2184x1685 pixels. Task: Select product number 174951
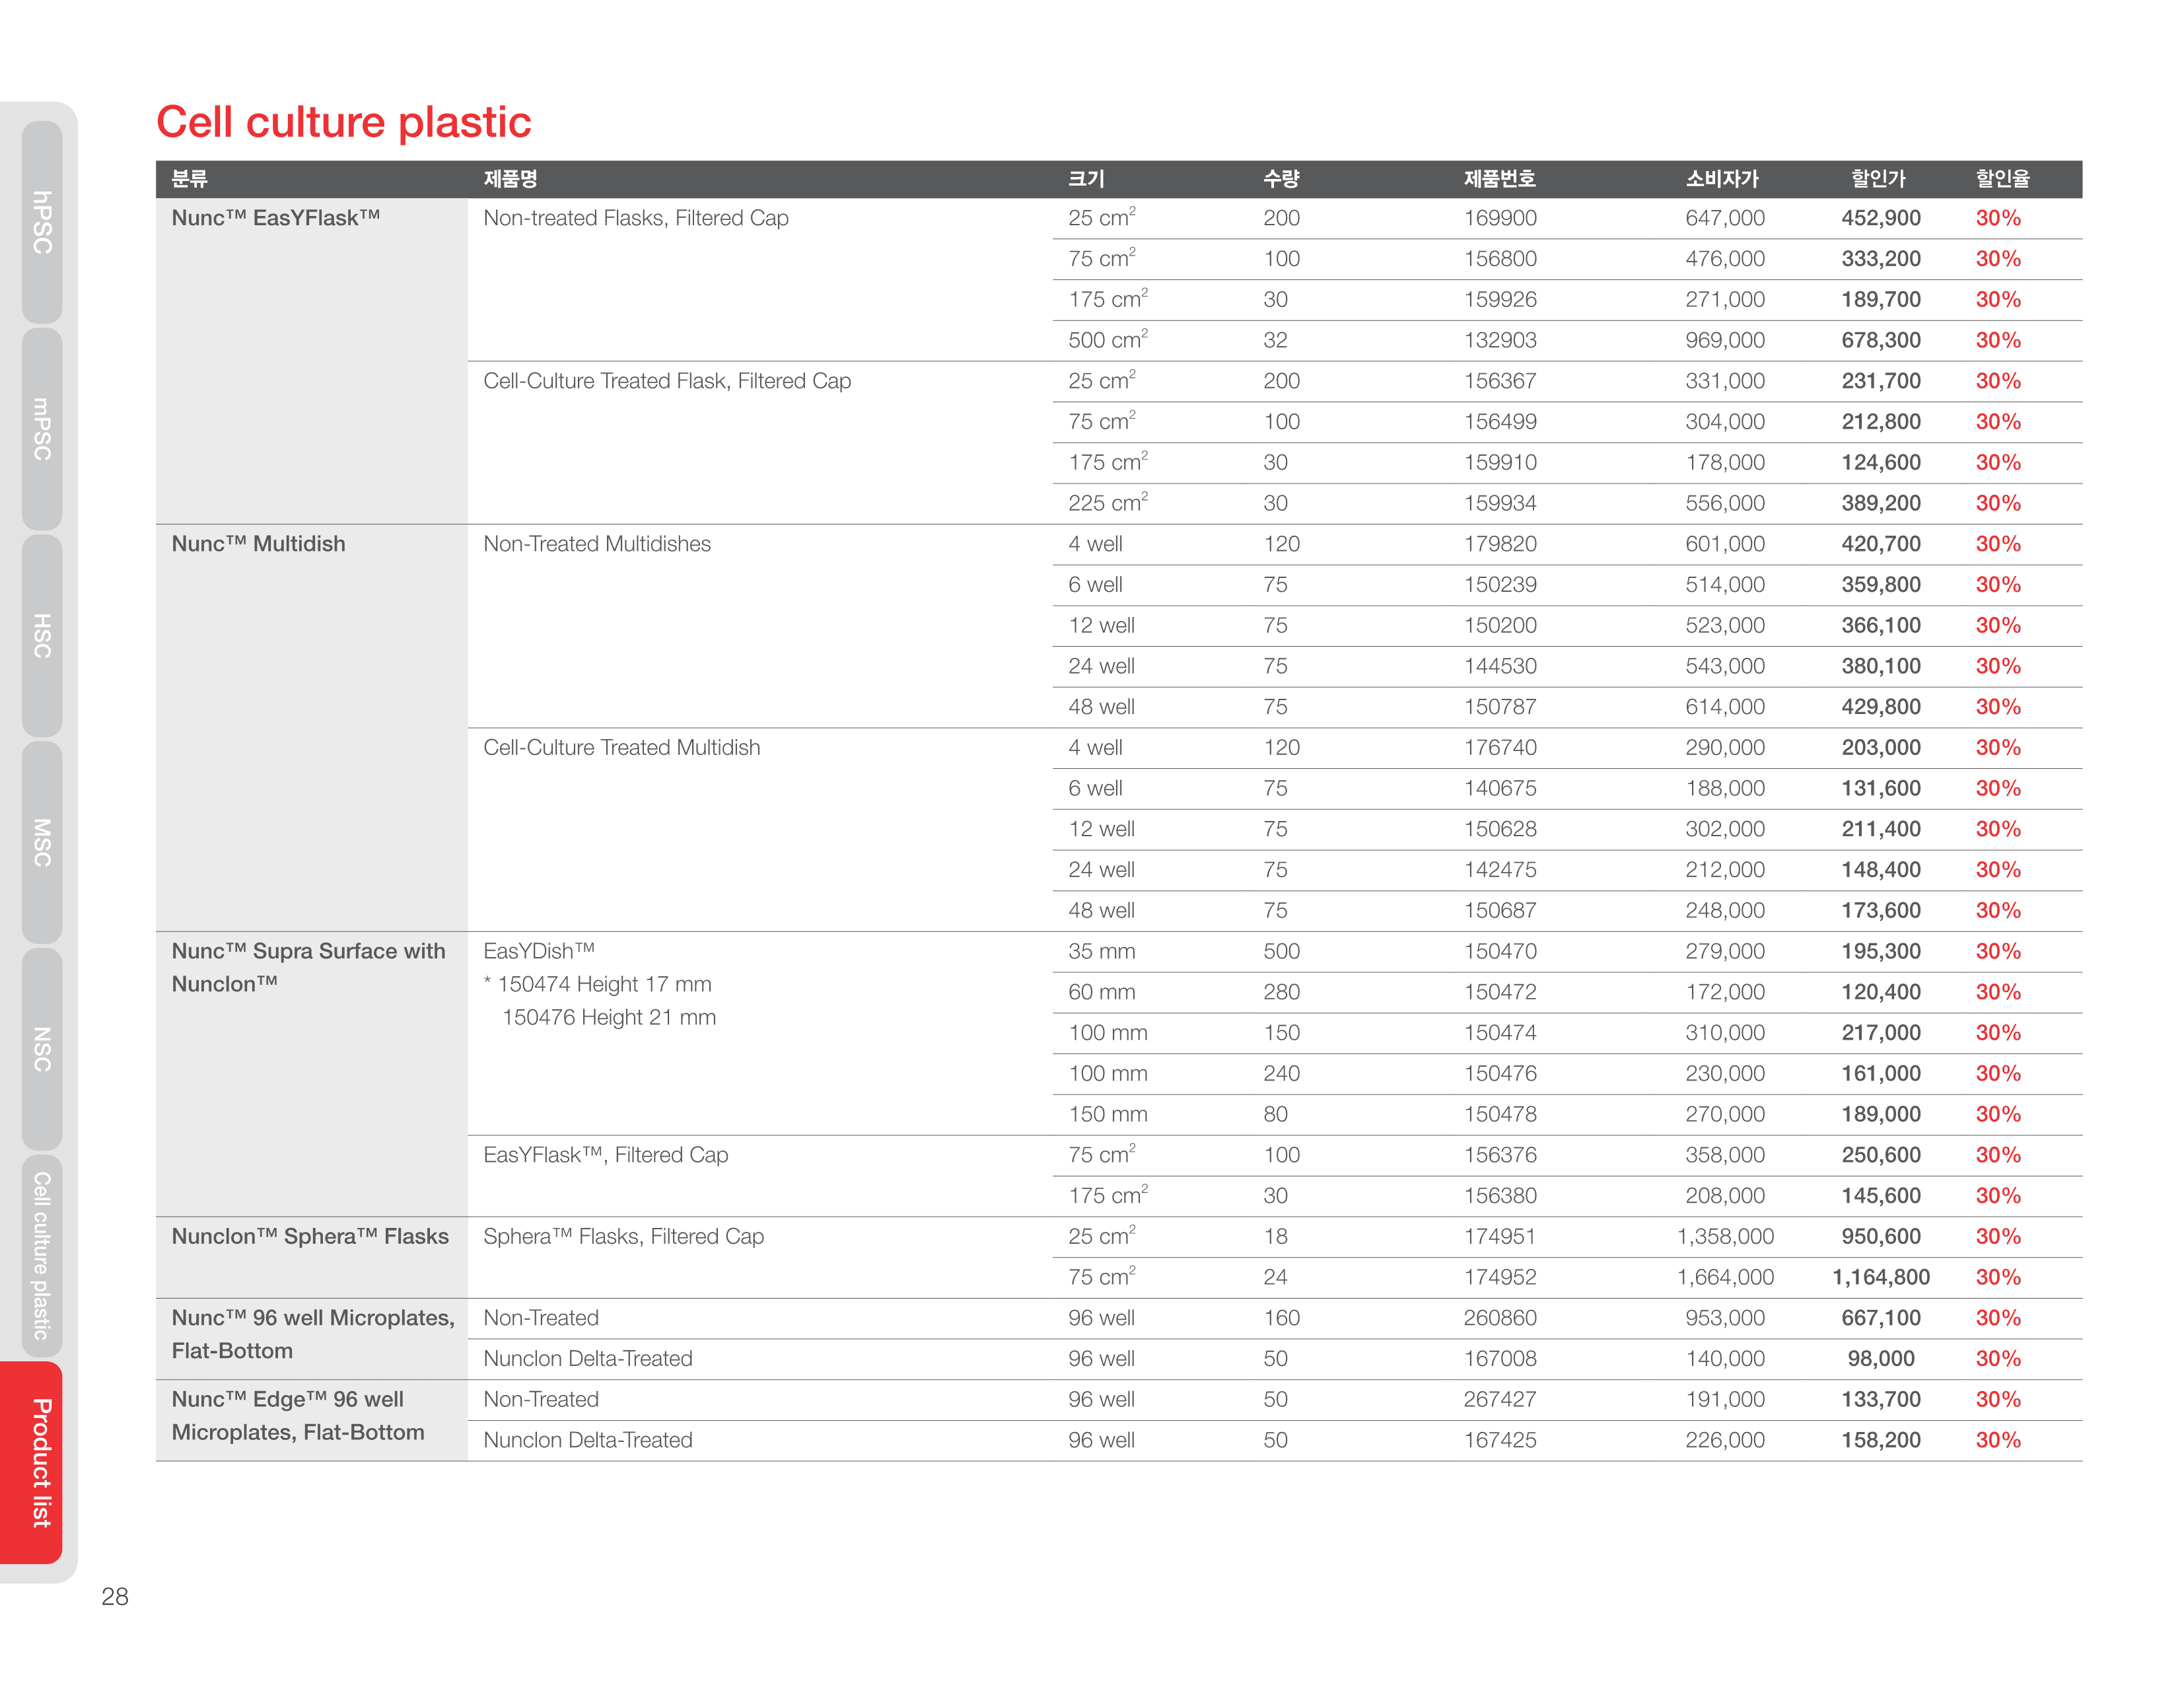(1500, 1236)
